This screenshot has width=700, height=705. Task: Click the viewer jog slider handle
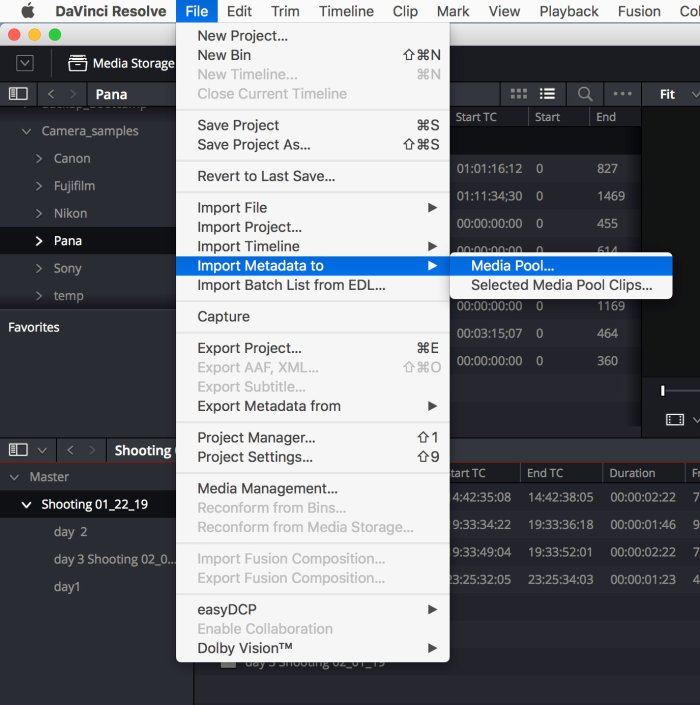coord(662,391)
